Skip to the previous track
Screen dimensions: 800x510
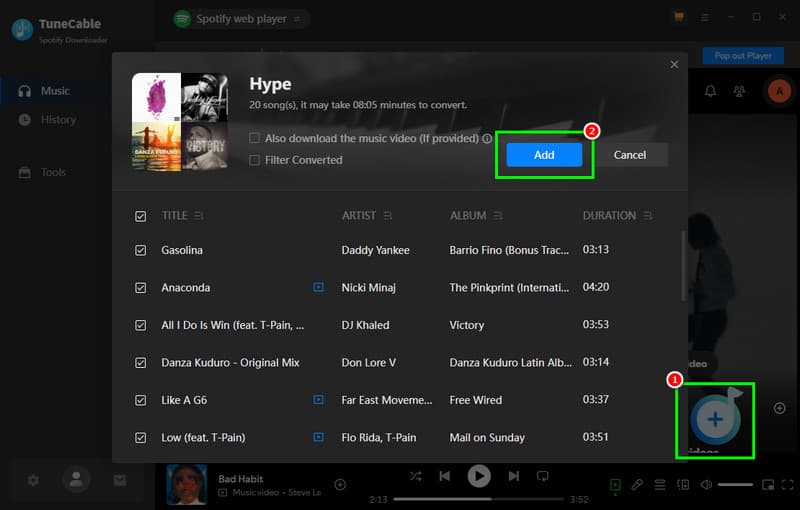[x=445, y=476]
